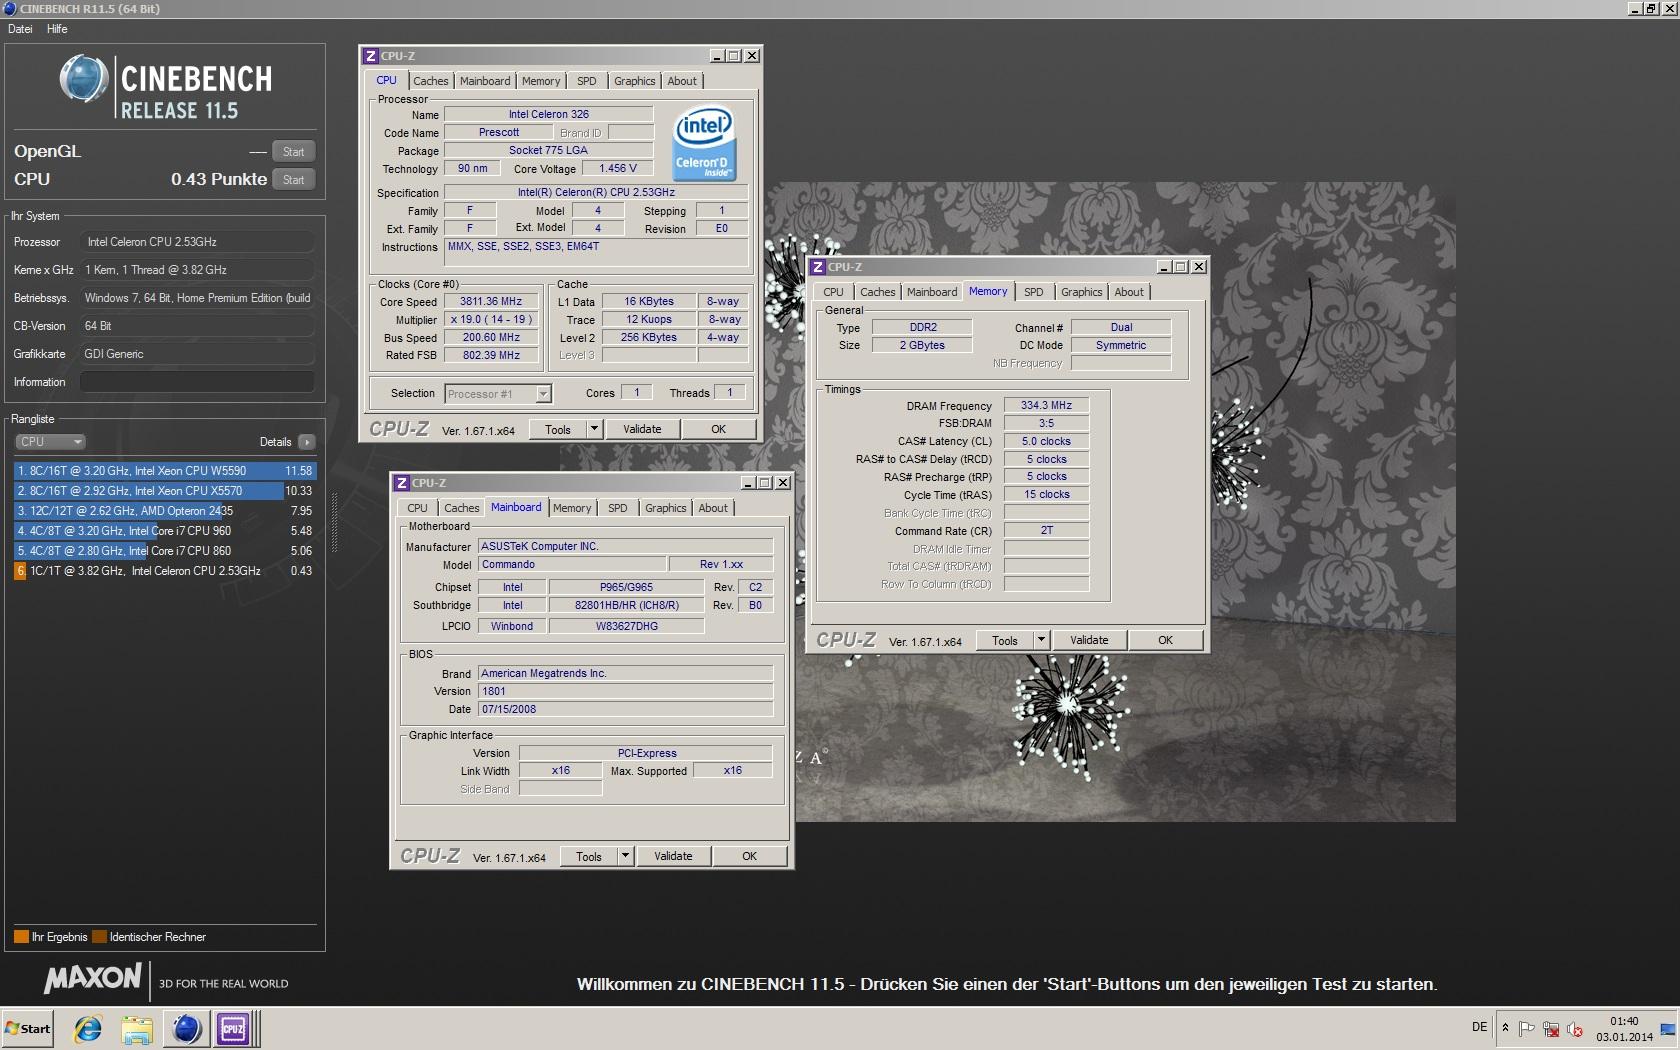
Task: Click Multiplier value x 19.0
Action: pos(491,319)
